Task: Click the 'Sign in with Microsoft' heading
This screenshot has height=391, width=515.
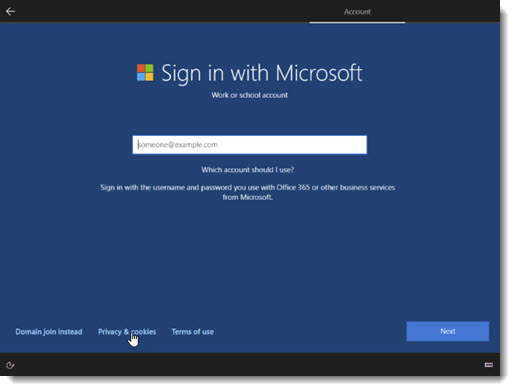Action: click(262, 73)
